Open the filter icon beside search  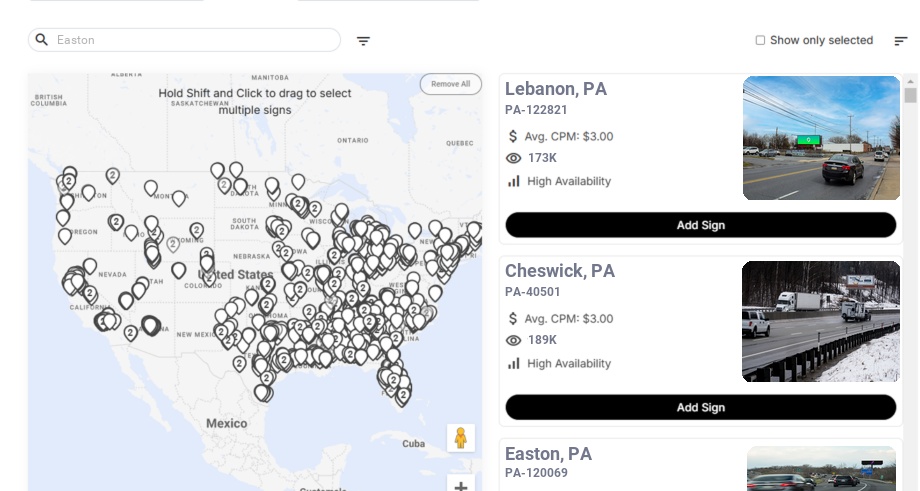[364, 41]
